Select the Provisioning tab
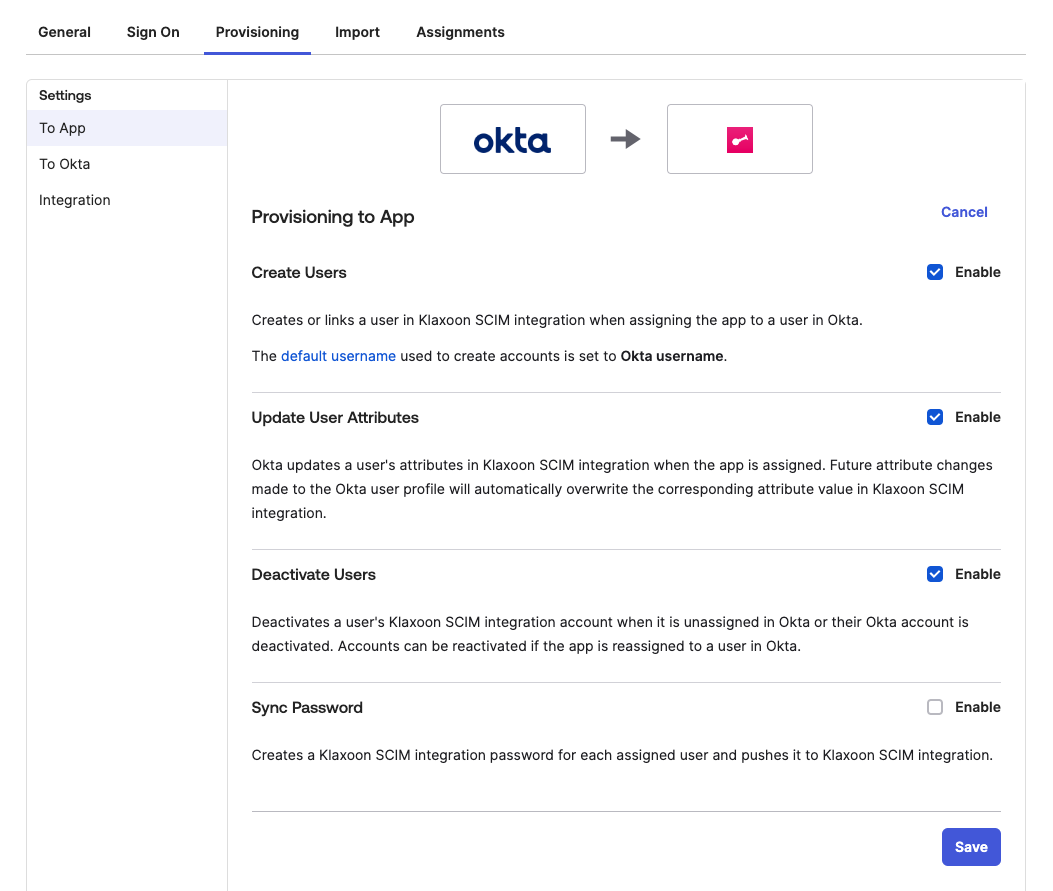The width and height of the screenshot is (1053, 891). tap(257, 32)
